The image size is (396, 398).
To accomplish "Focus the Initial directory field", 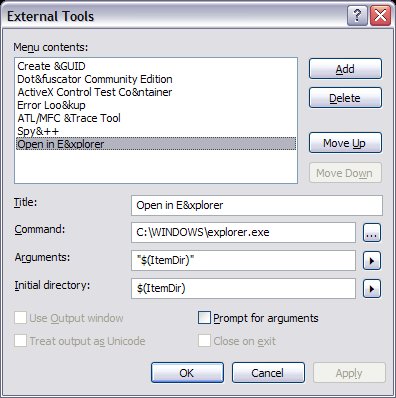I will 243,288.
